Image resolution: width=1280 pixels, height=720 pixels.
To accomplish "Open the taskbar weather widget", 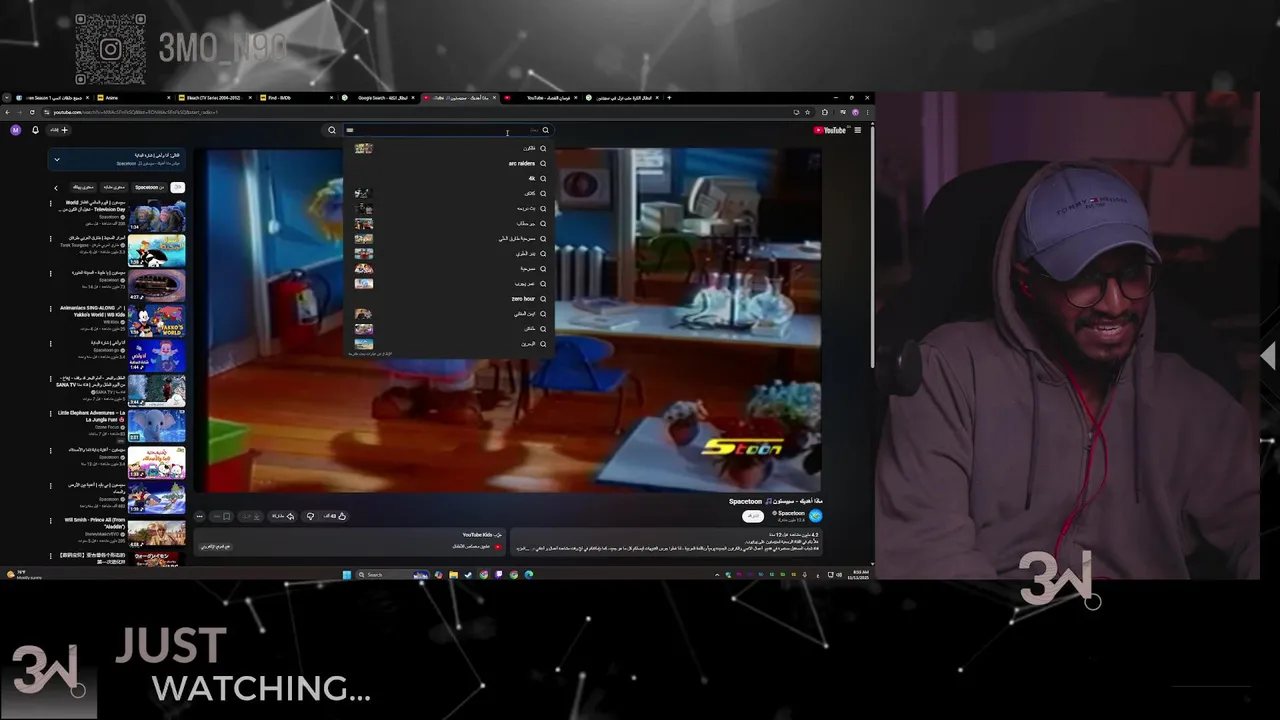I will pyautogui.click(x=25, y=575).
